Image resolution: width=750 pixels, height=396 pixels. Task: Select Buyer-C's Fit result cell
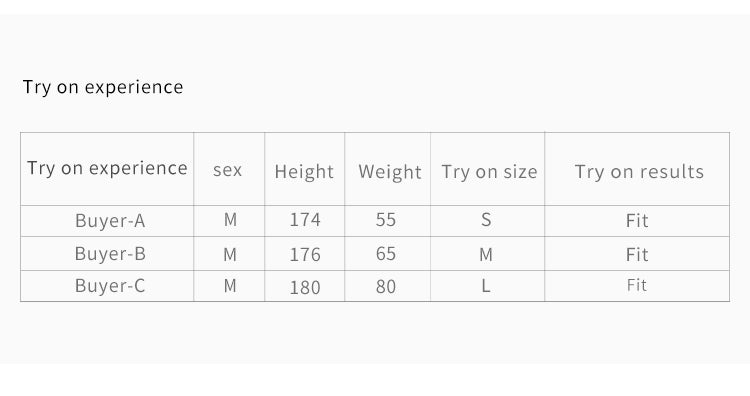(637, 286)
